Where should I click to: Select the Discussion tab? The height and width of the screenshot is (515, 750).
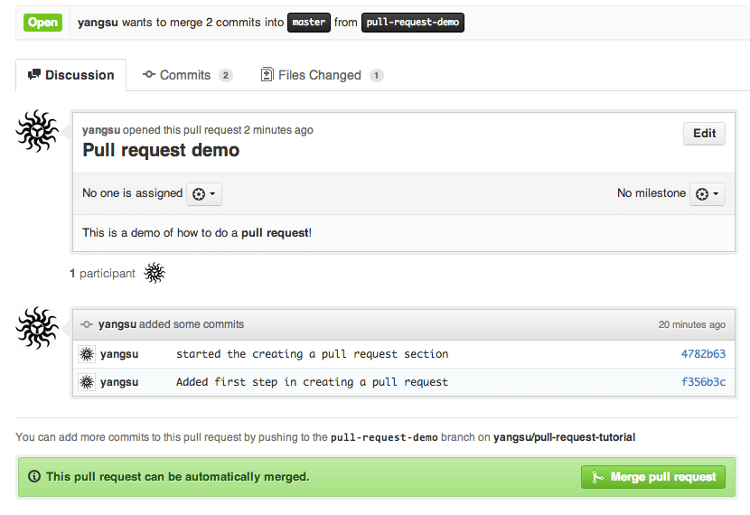pyautogui.click(x=71, y=75)
